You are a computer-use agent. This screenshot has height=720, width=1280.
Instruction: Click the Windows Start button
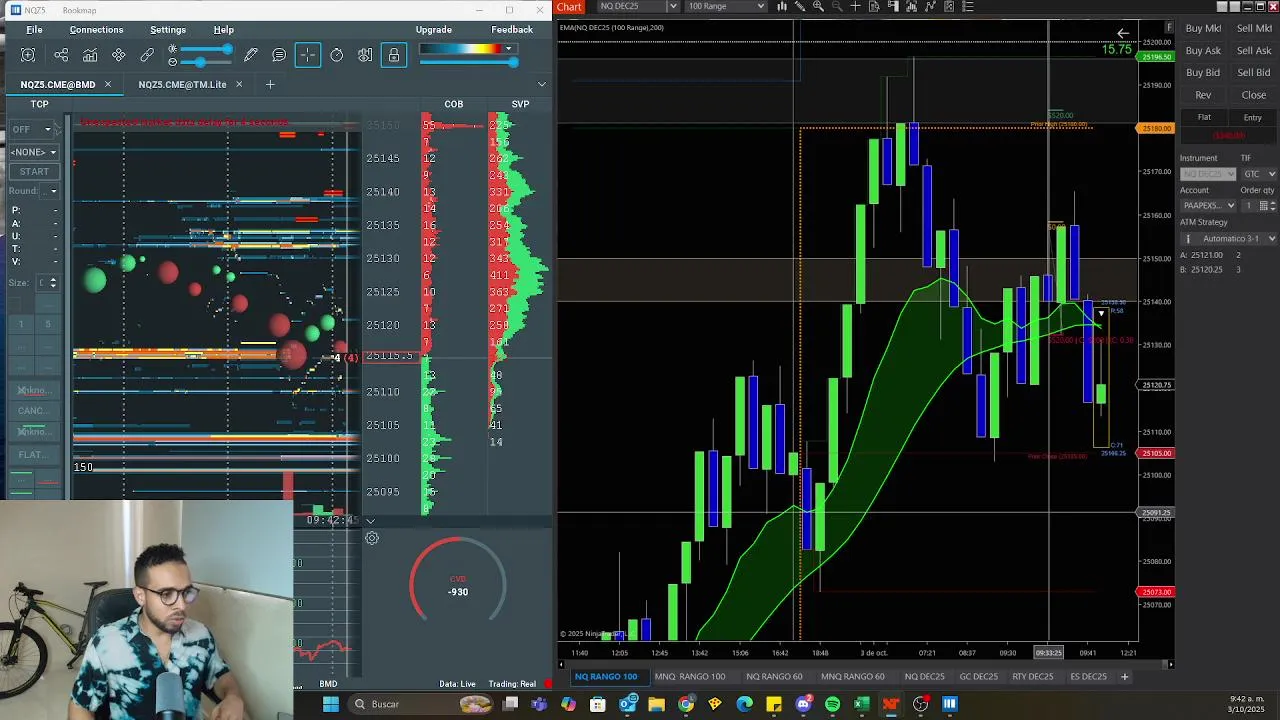pyautogui.click(x=331, y=704)
